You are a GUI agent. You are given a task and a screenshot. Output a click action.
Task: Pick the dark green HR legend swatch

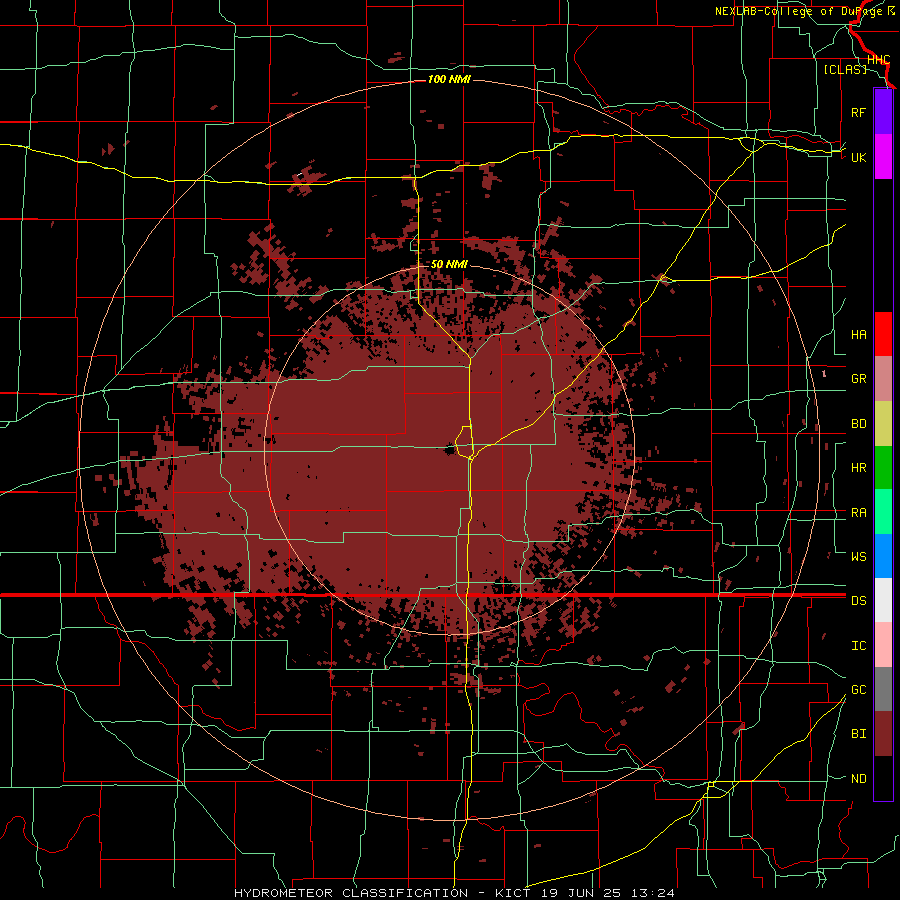(883, 468)
